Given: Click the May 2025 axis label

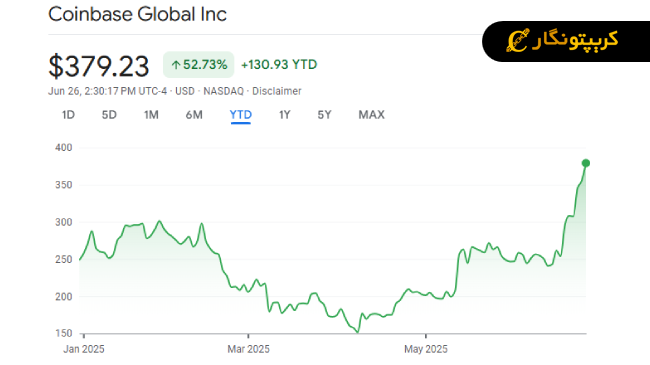Looking at the screenshot, I should tap(426, 349).
